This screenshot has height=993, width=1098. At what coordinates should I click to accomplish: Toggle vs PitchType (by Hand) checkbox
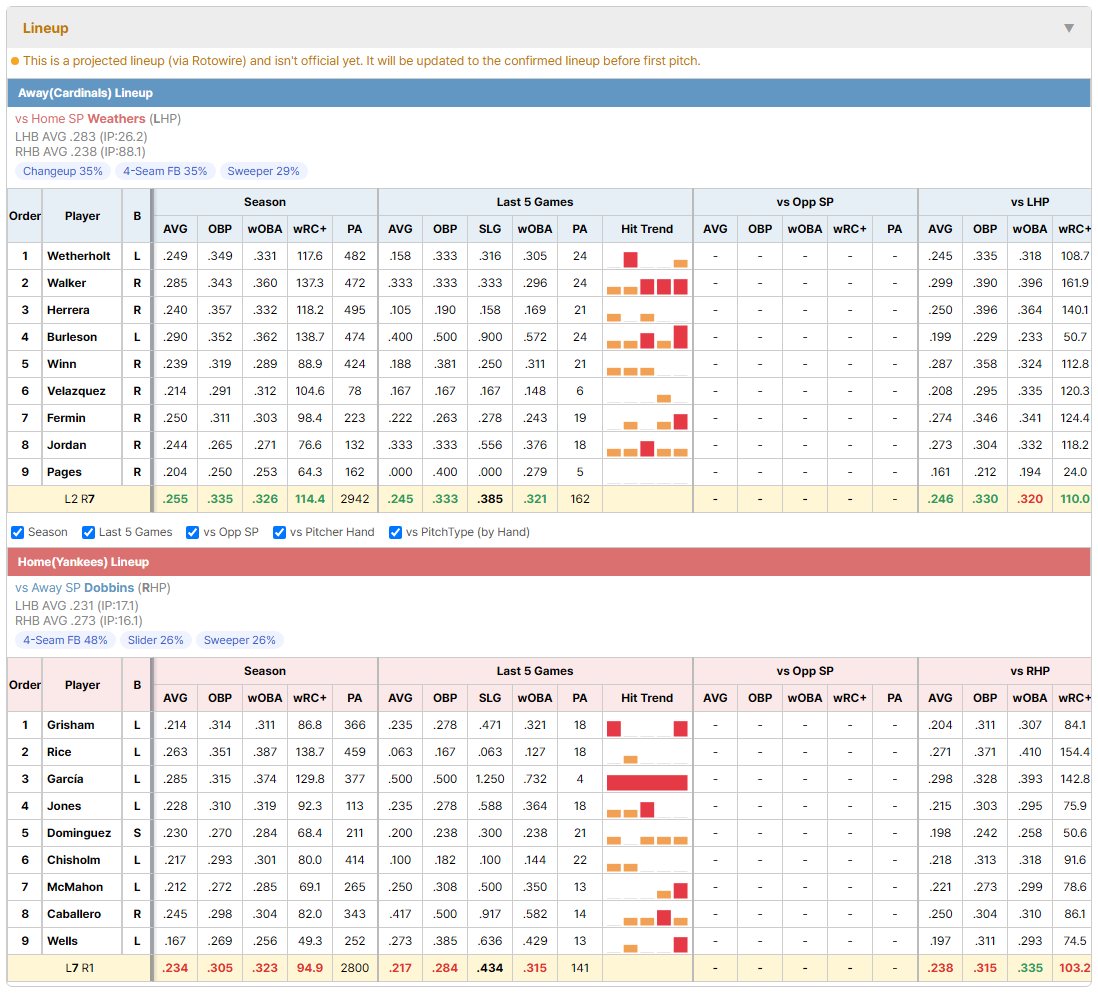pos(395,532)
